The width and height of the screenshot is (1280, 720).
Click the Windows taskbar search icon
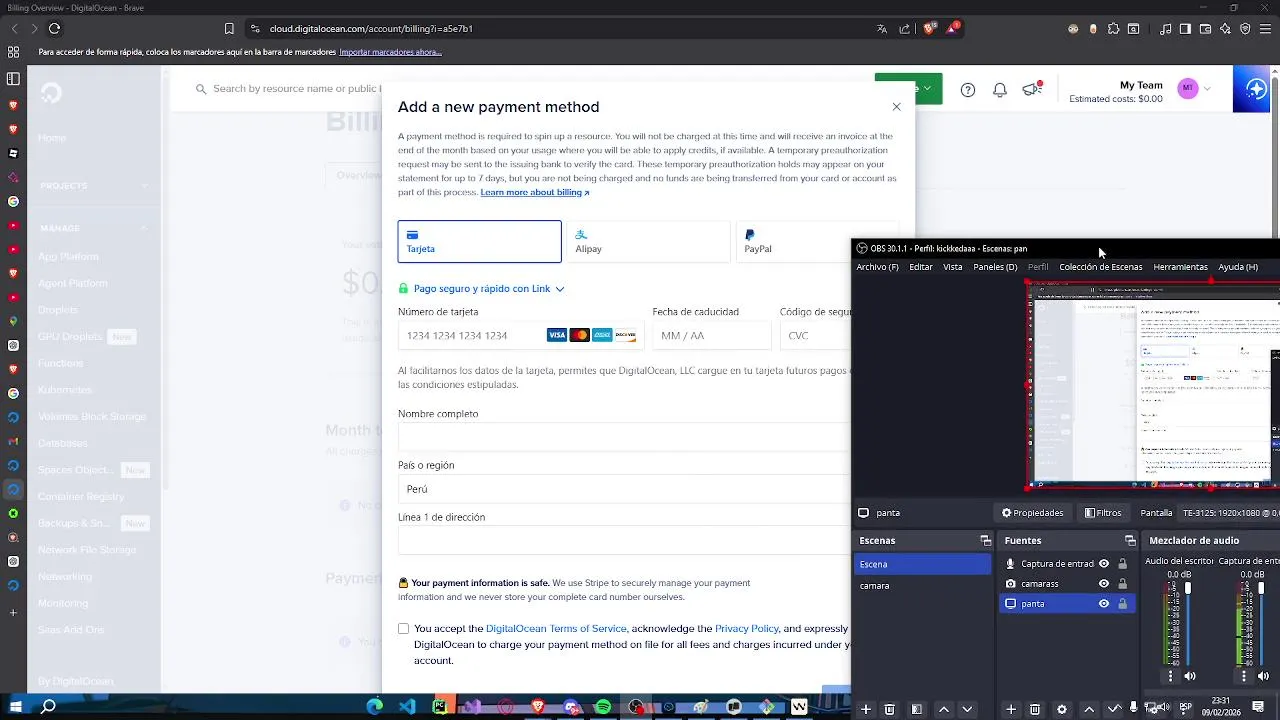(x=48, y=707)
